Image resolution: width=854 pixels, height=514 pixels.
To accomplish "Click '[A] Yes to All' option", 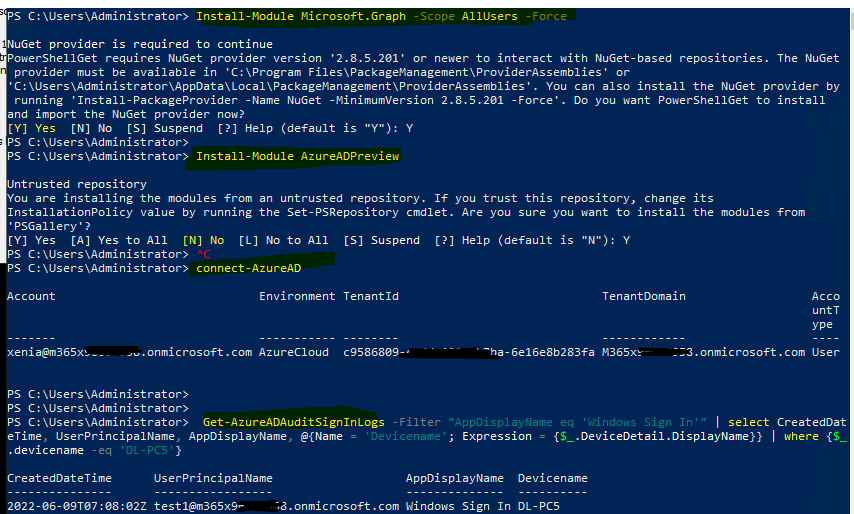I will pyautogui.click(x=119, y=240).
